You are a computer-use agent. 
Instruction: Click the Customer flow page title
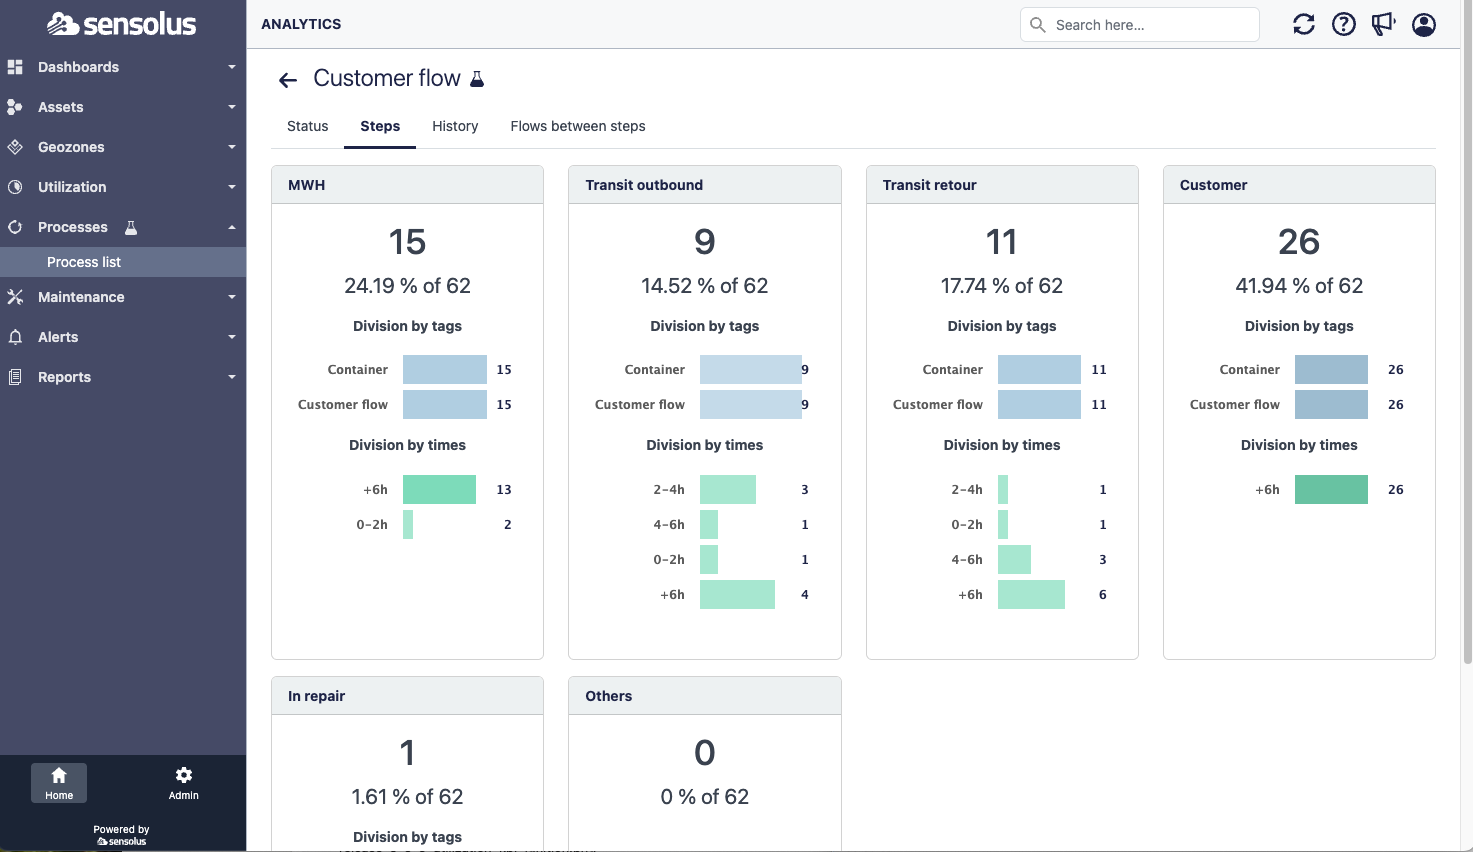387,78
